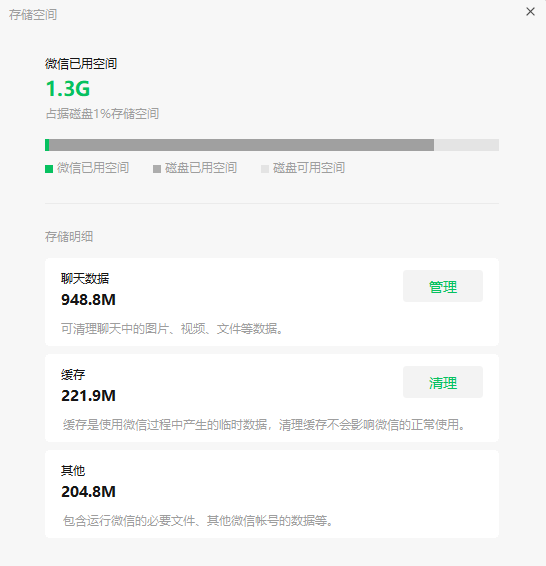The height and width of the screenshot is (566, 546).
Task: Click the 聊天数据 card title
Action: pos(85,278)
